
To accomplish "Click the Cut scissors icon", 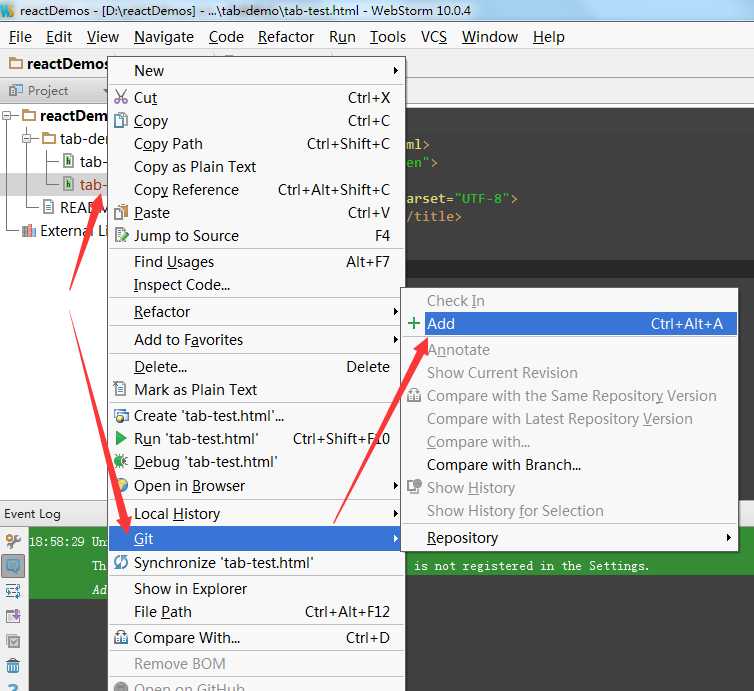I will tap(121, 98).
